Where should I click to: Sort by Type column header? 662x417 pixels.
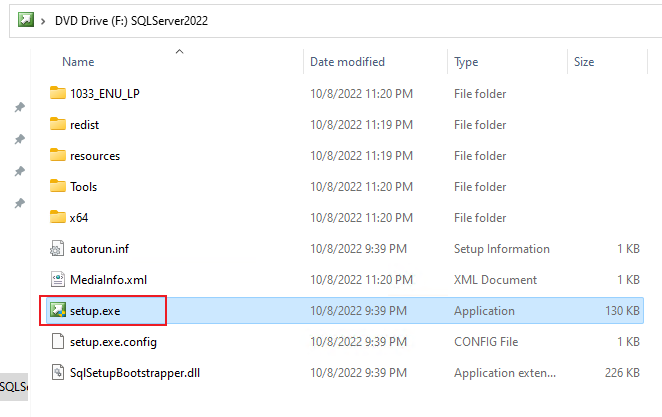(x=466, y=62)
